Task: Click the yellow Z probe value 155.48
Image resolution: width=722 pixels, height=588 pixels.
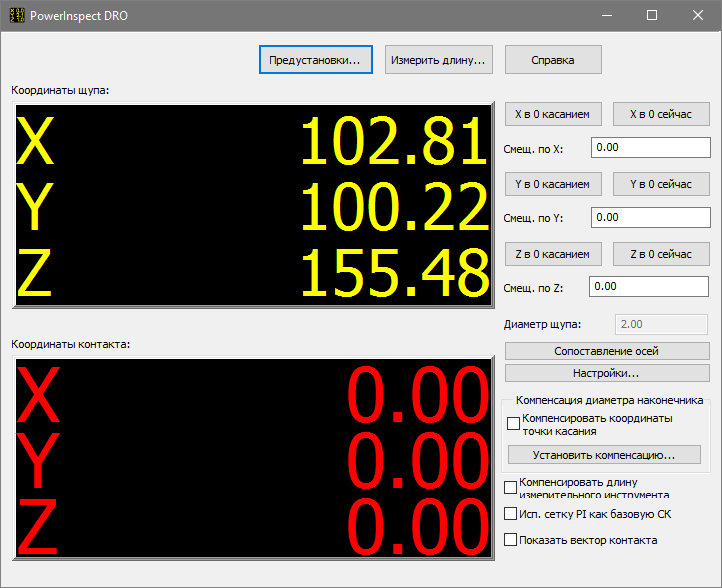Action: click(394, 273)
